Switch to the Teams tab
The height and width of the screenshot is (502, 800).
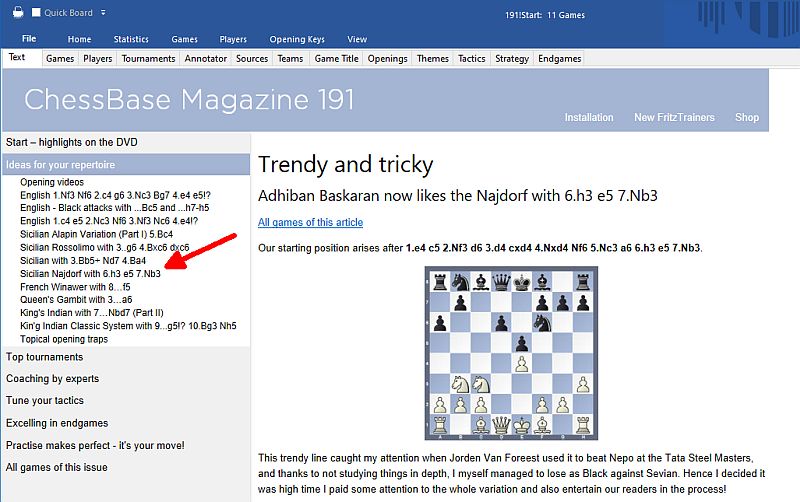[x=290, y=59]
